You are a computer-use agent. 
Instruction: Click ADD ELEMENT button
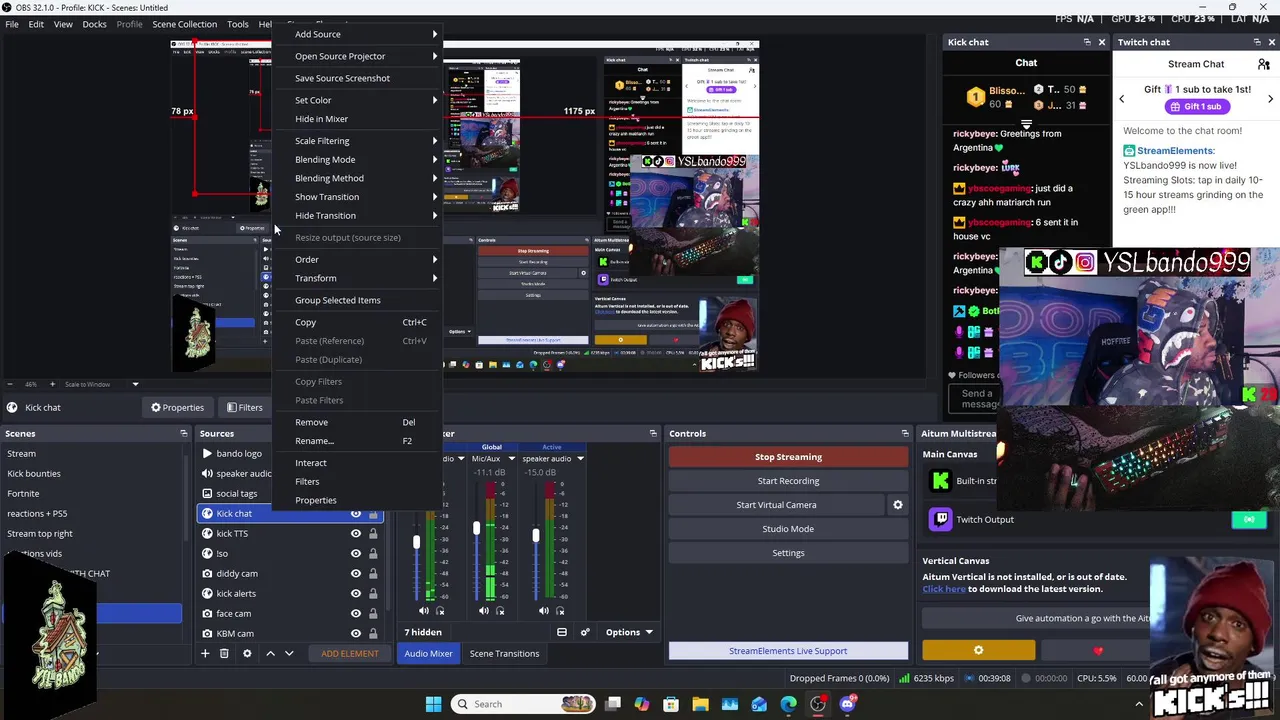click(350, 653)
